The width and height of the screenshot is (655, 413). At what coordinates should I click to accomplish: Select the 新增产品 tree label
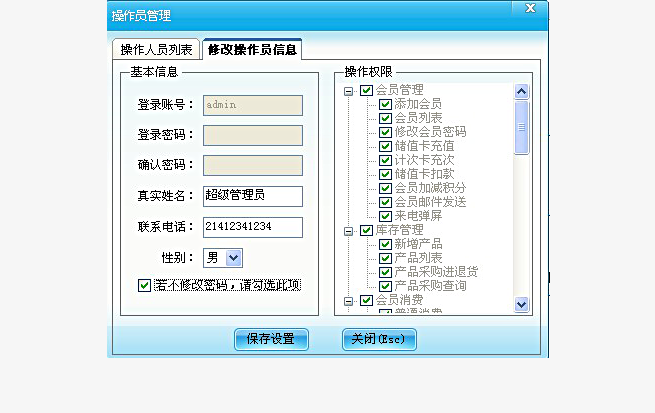coord(418,243)
